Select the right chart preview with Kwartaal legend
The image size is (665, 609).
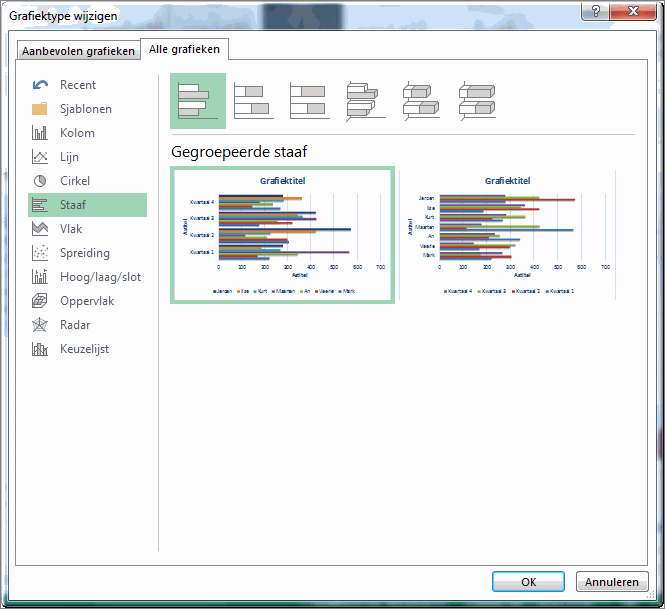pyautogui.click(x=508, y=236)
